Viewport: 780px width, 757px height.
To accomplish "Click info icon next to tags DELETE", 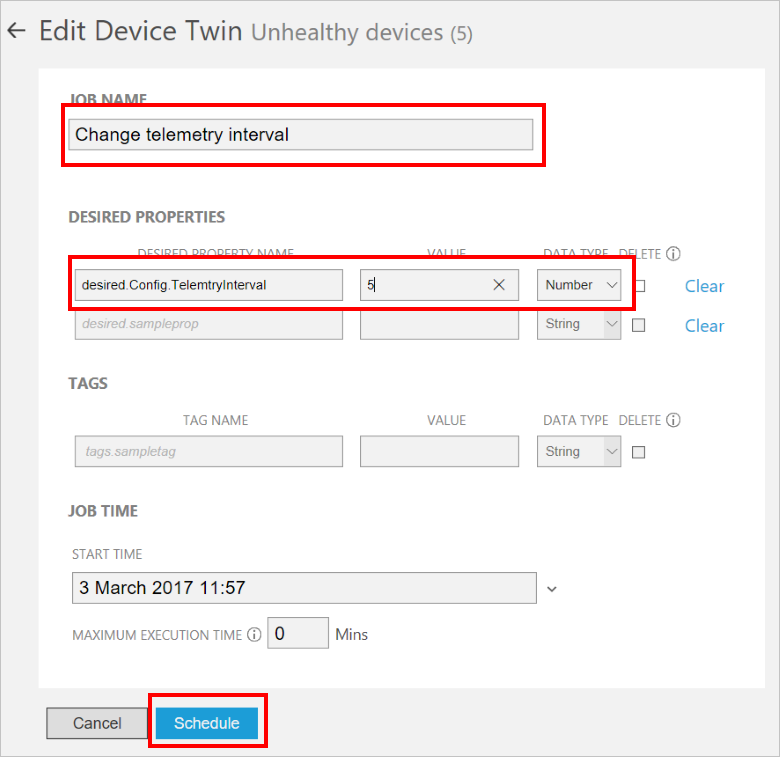I will pyautogui.click(x=674, y=420).
